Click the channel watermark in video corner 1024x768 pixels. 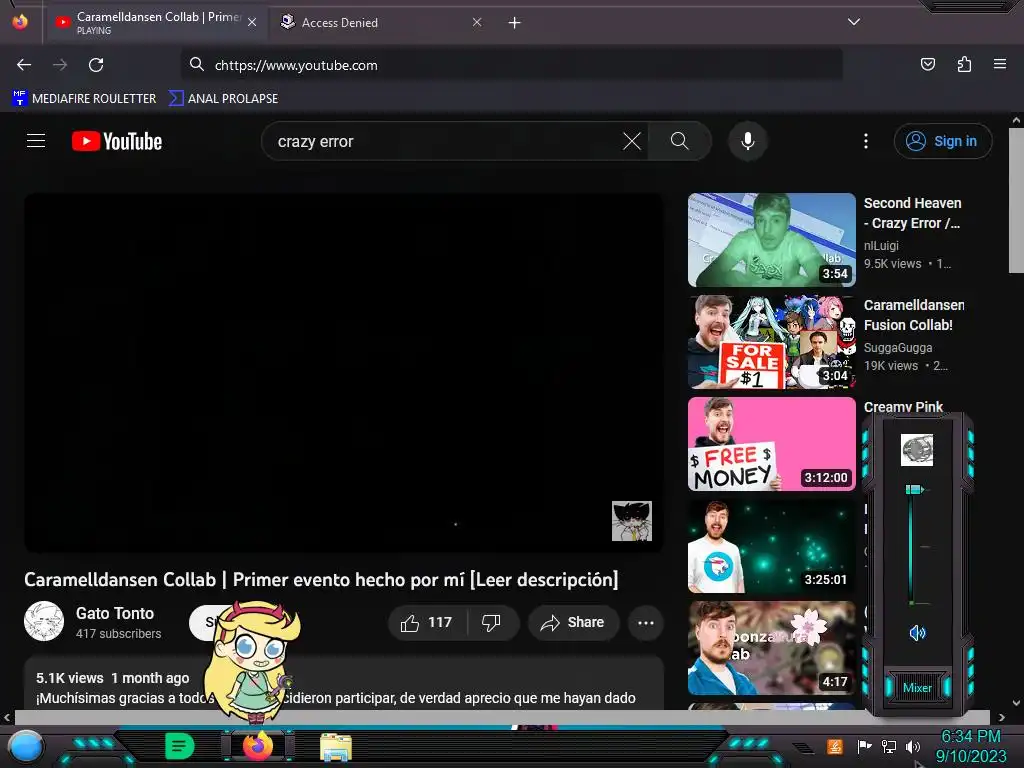(632, 521)
